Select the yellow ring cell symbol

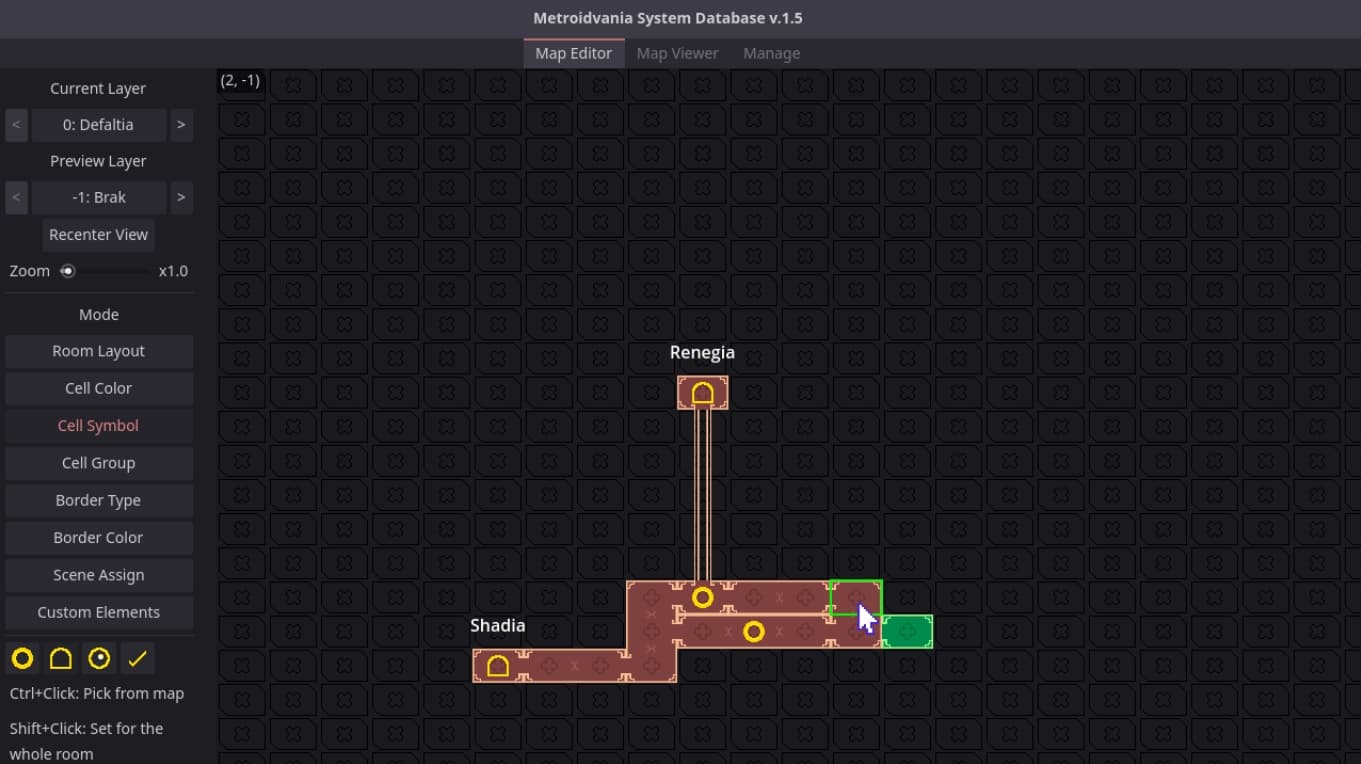pos(22,658)
